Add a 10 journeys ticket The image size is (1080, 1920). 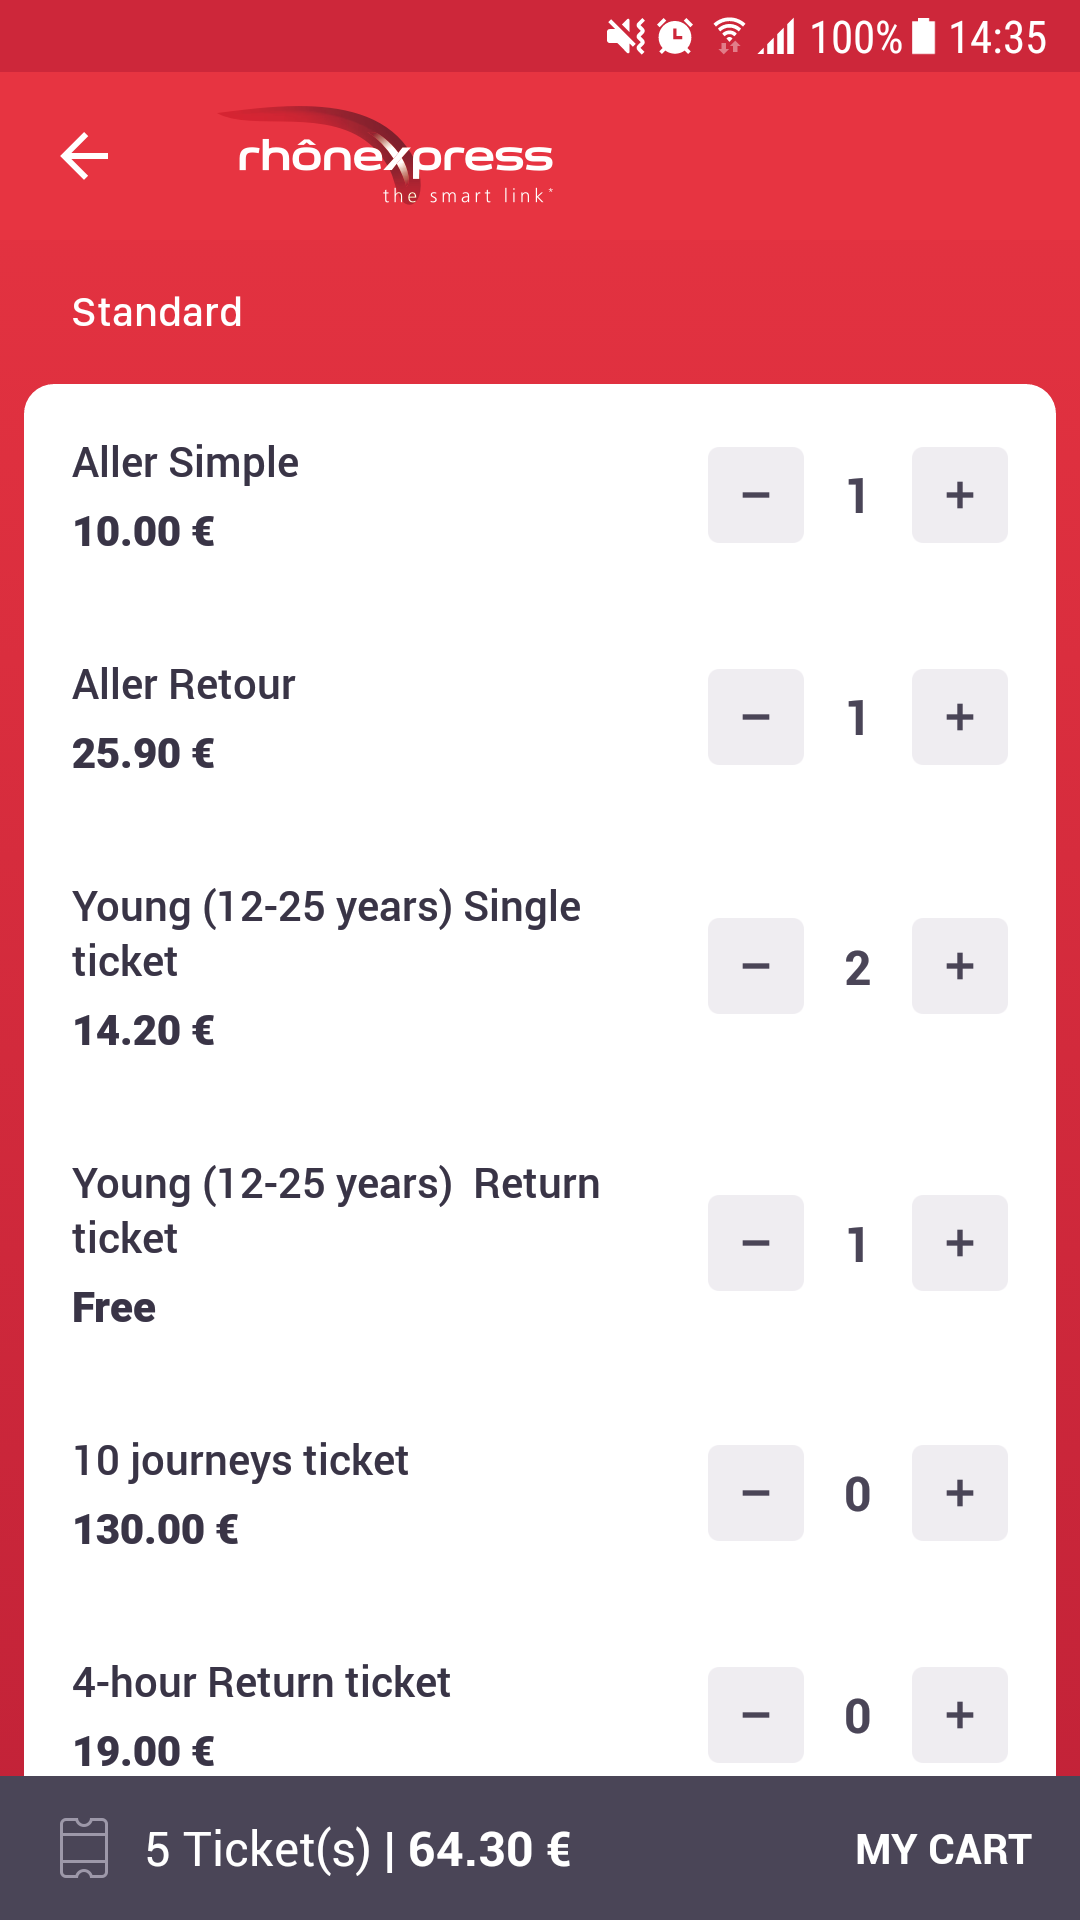[x=960, y=1493]
